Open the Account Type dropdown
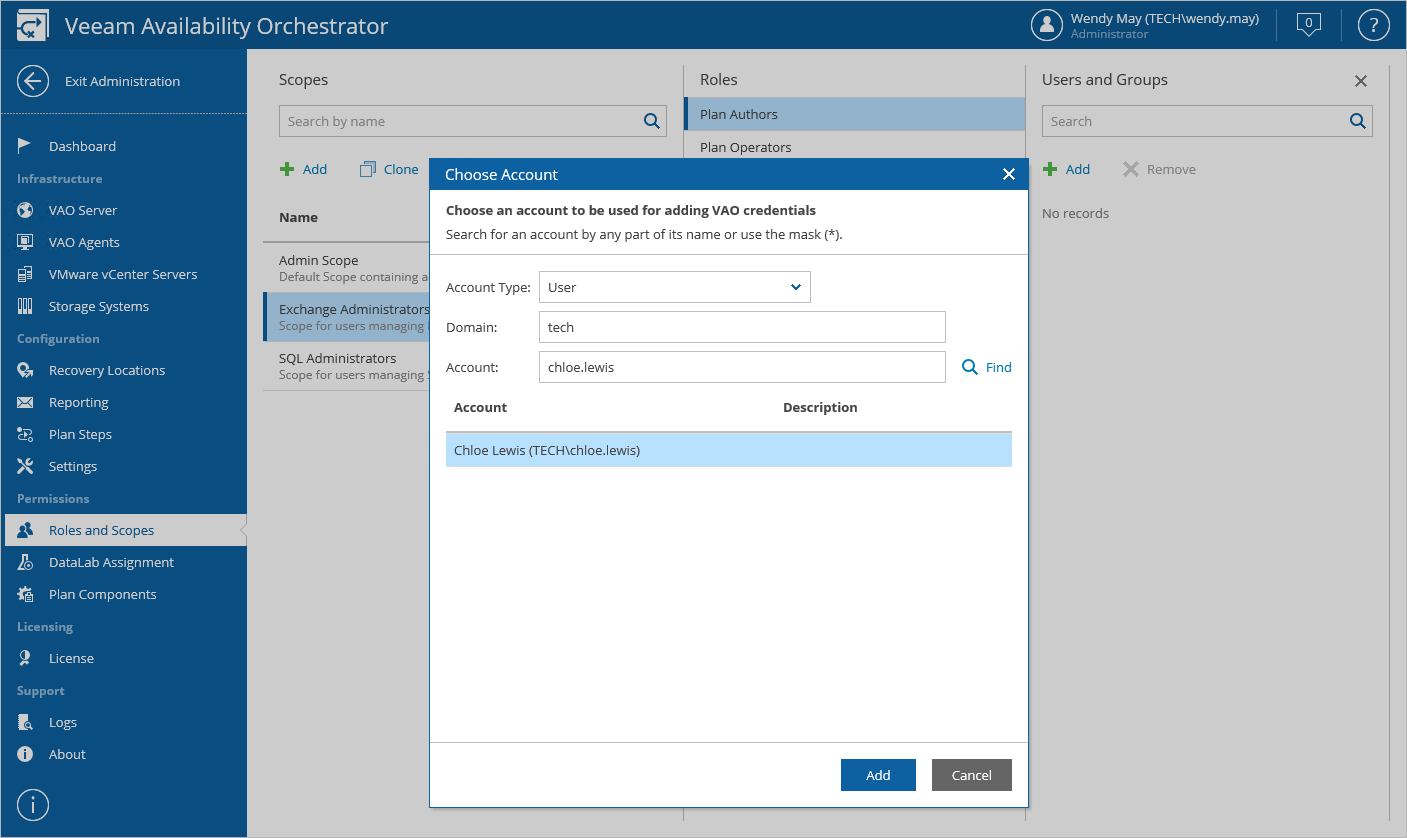The height and width of the screenshot is (838, 1407). coord(674,287)
